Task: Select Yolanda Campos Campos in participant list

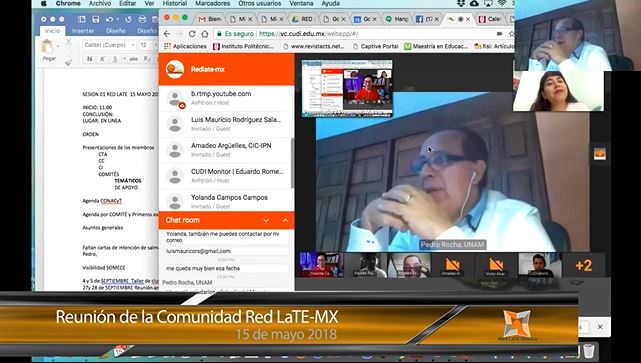Action: pyautogui.click(x=226, y=201)
